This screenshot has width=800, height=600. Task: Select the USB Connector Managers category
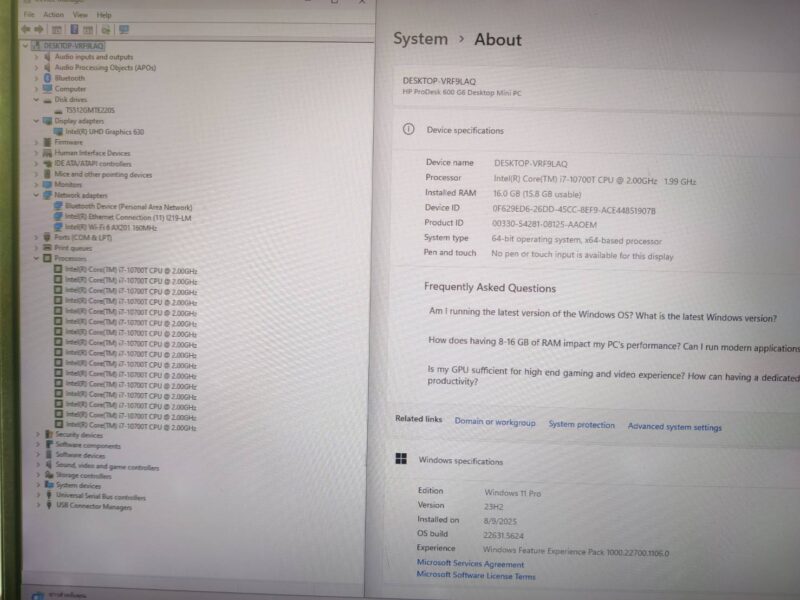coord(94,507)
